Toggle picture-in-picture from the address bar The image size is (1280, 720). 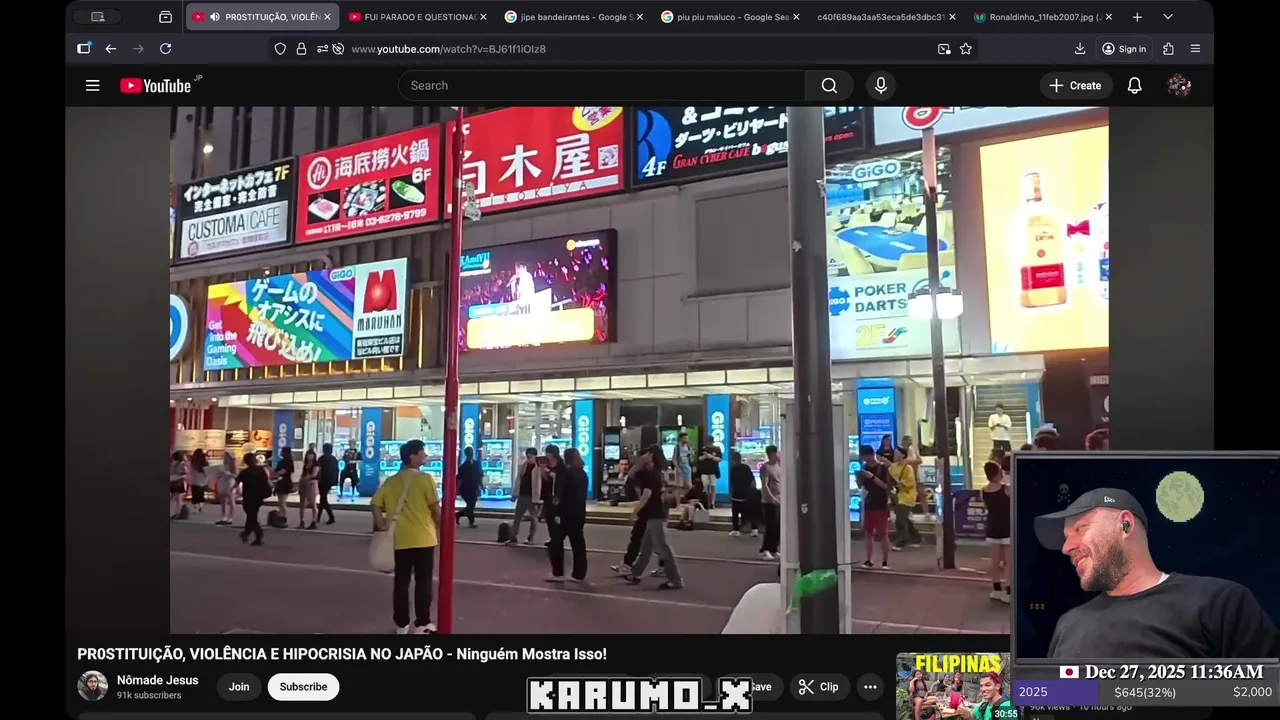(944, 49)
